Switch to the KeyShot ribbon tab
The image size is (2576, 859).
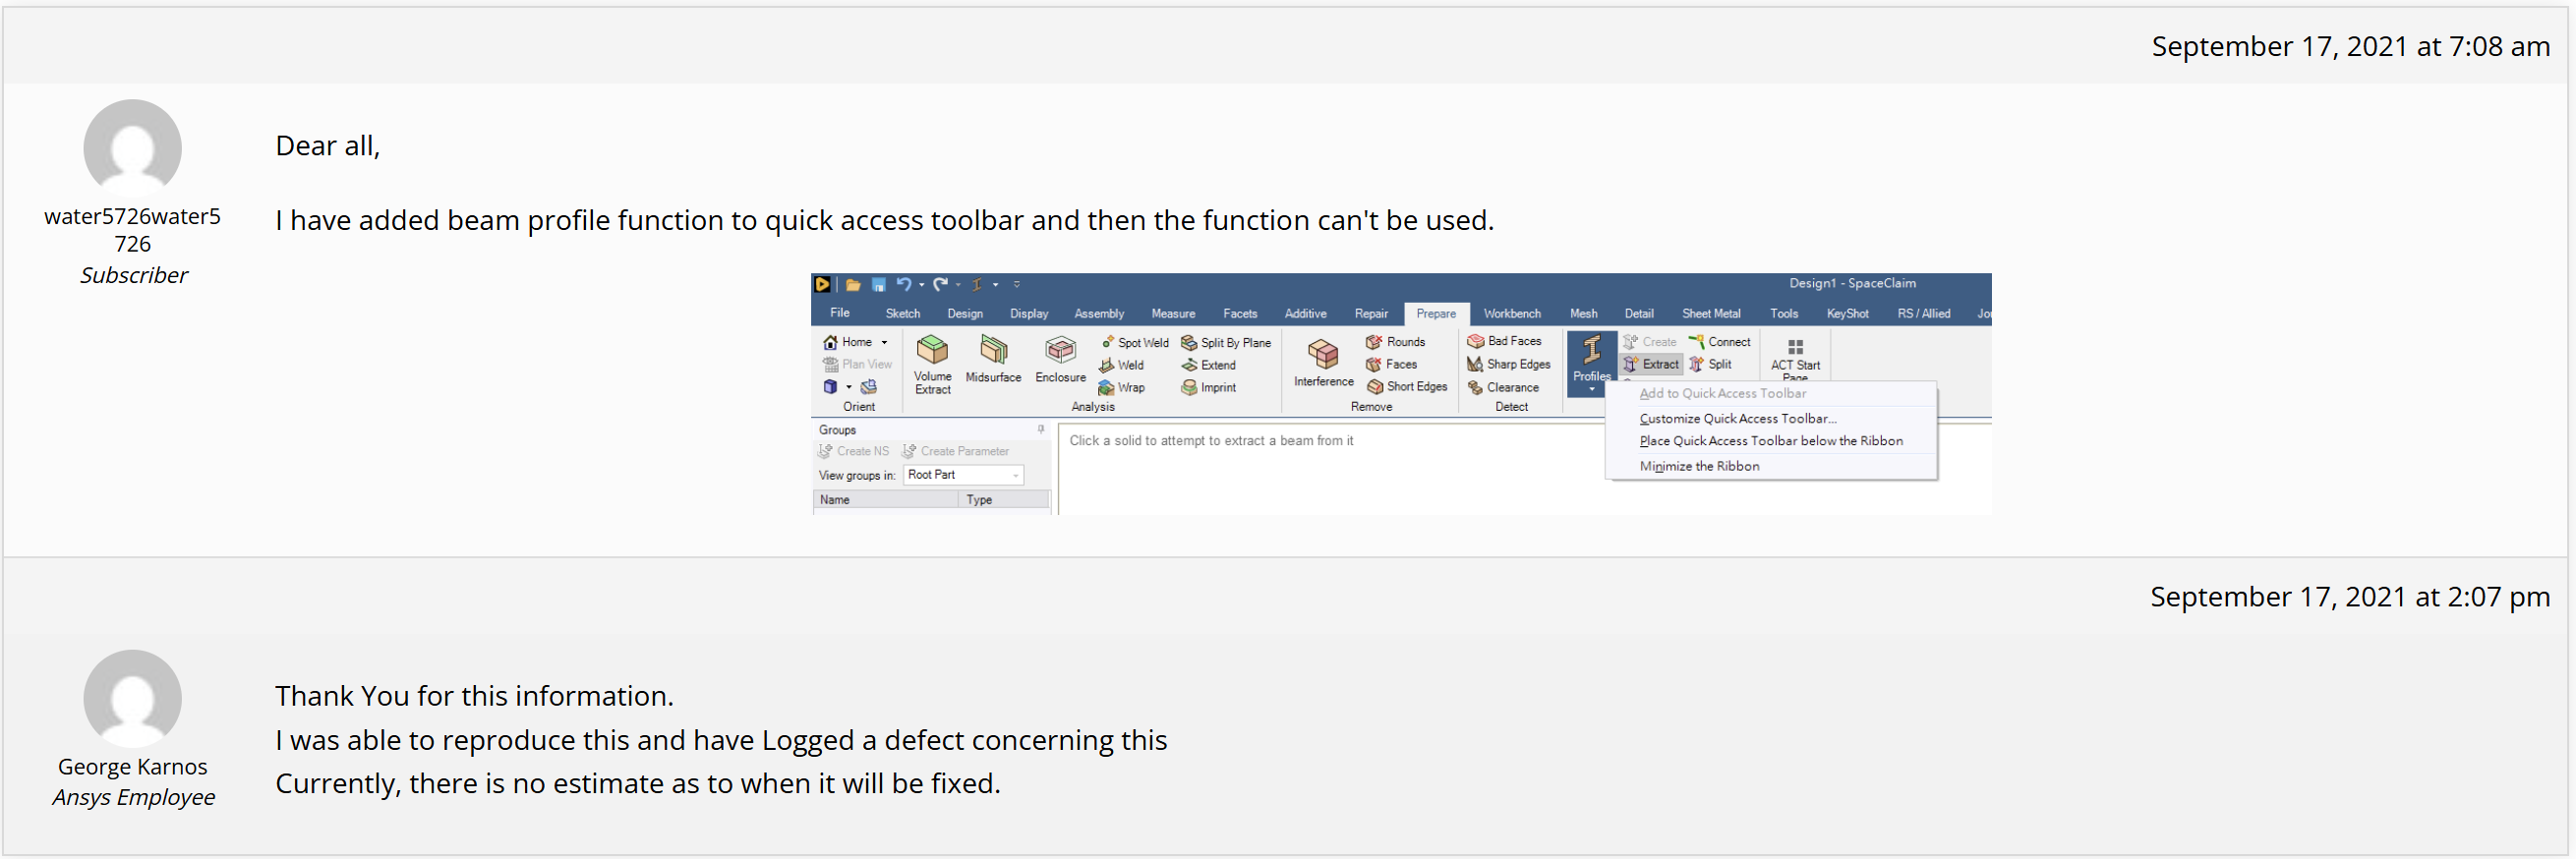coord(1847,314)
